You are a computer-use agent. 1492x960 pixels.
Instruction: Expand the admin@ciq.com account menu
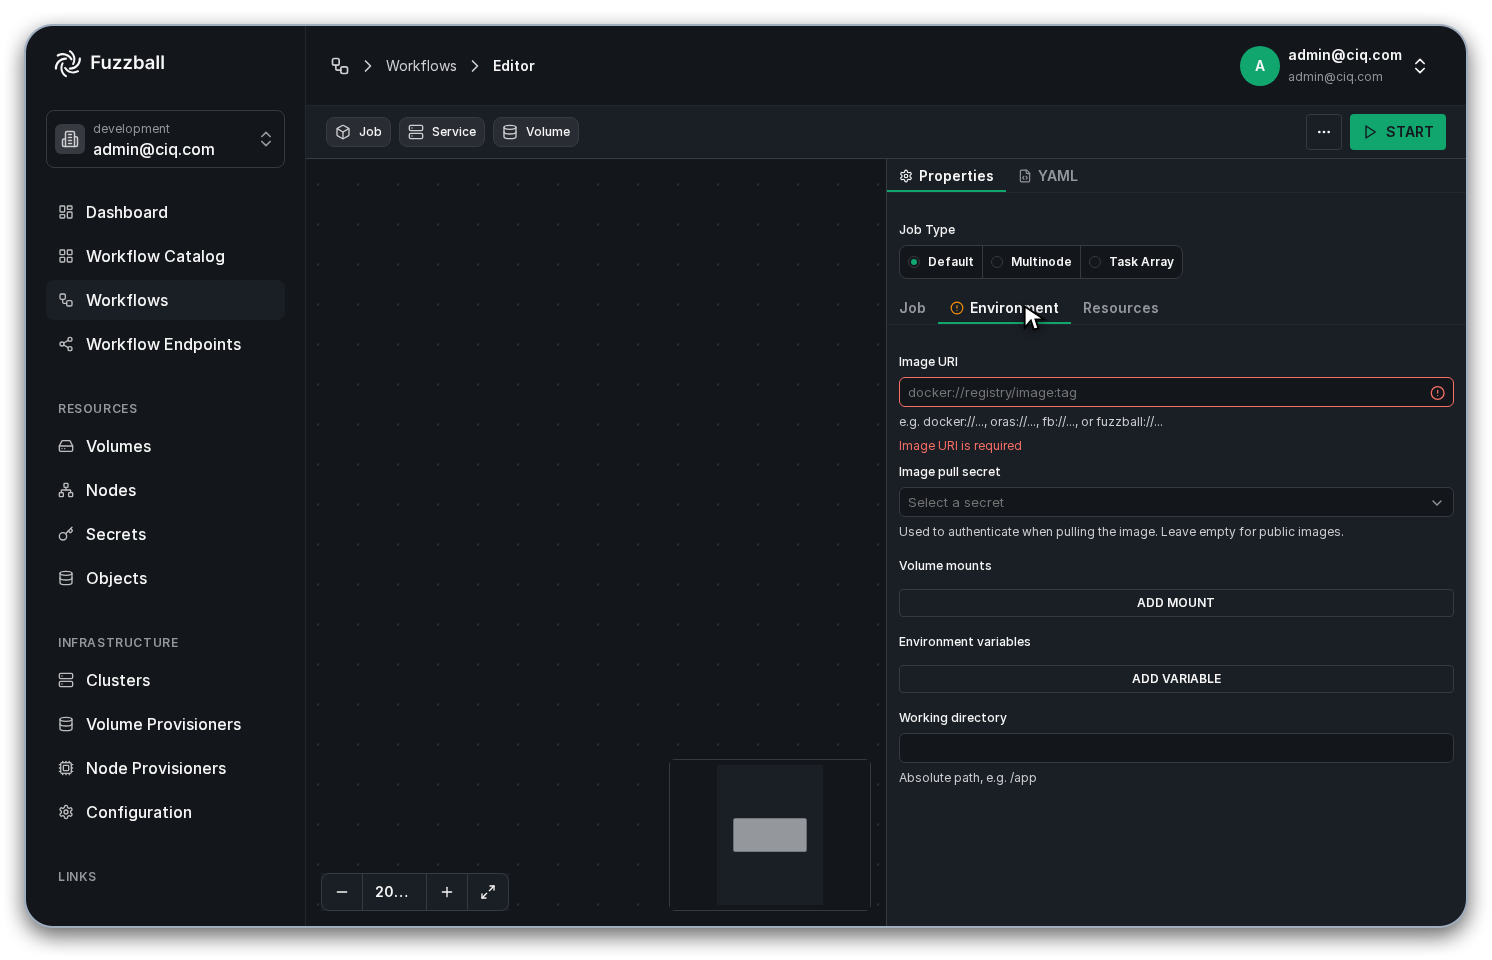pos(1335,66)
